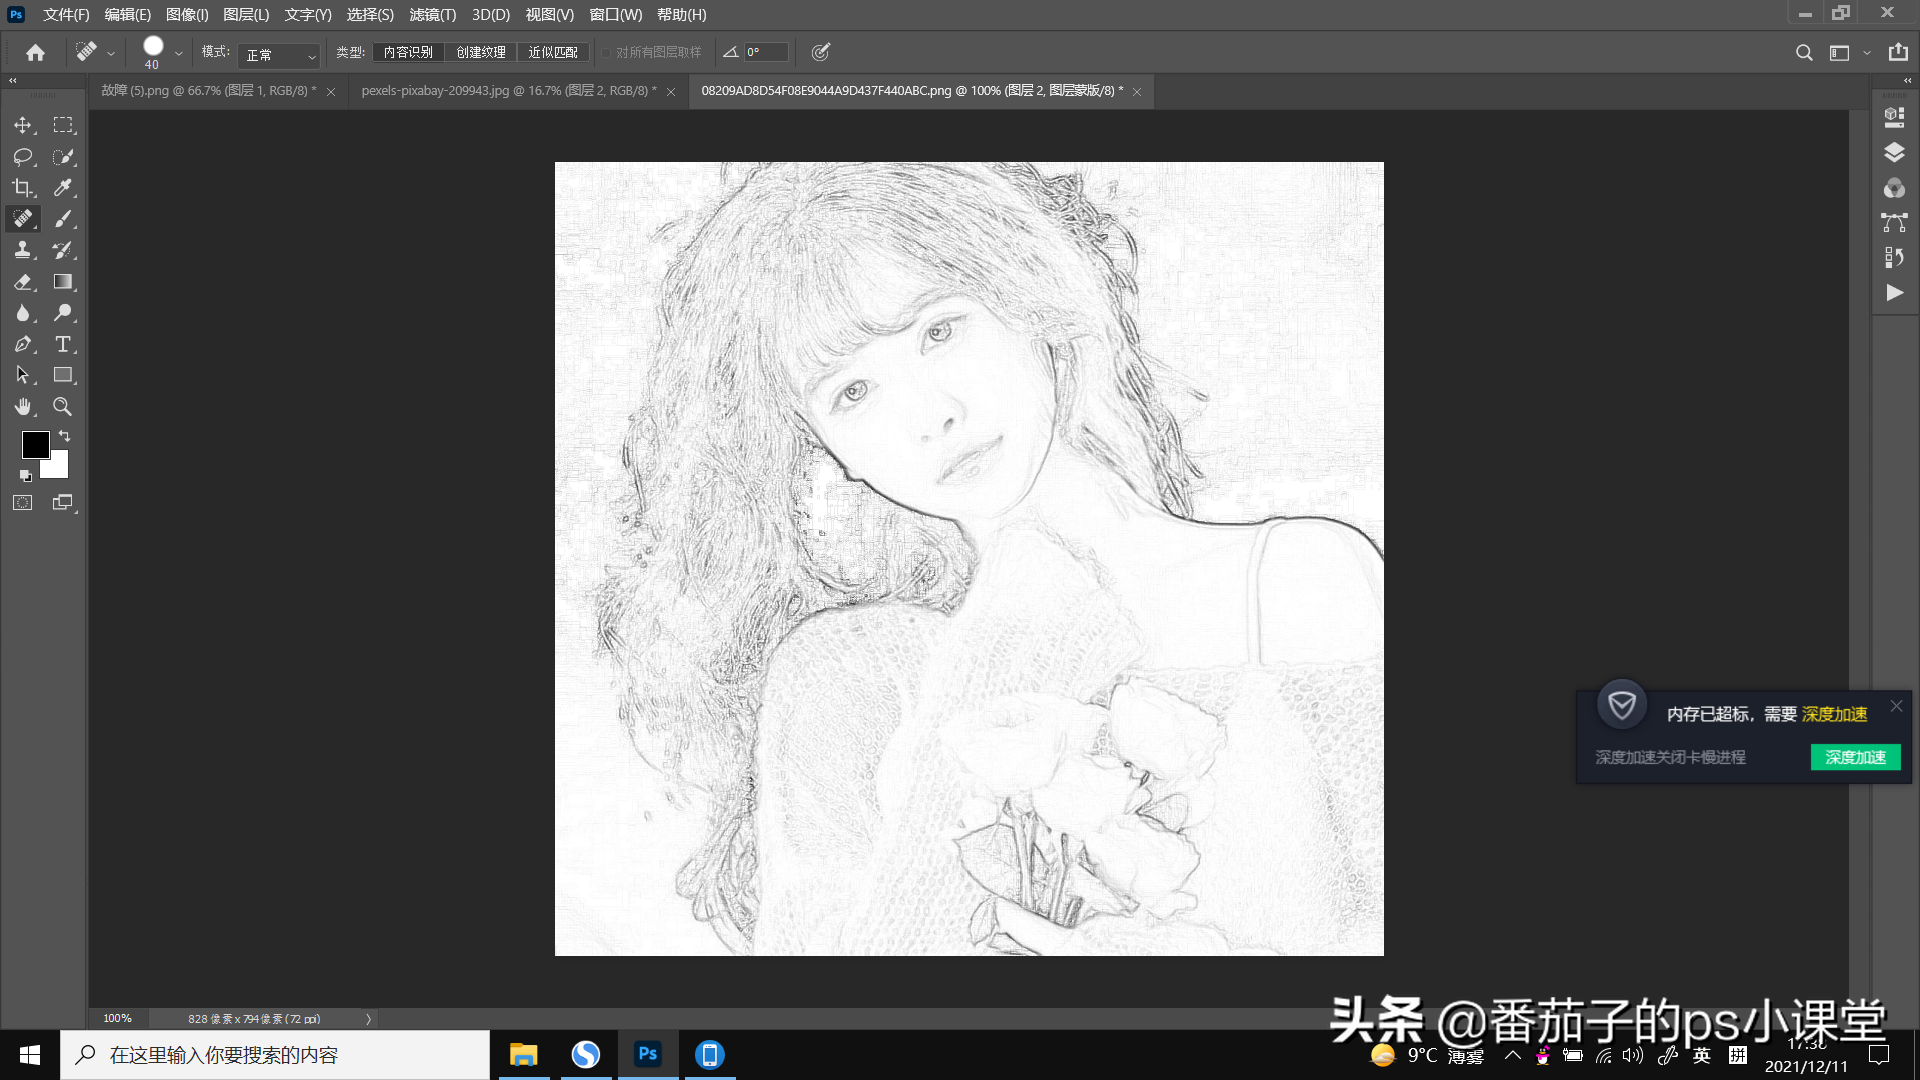Select the Move tool
Viewport: 1920px width, 1080px height.
pyautogui.click(x=23, y=126)
